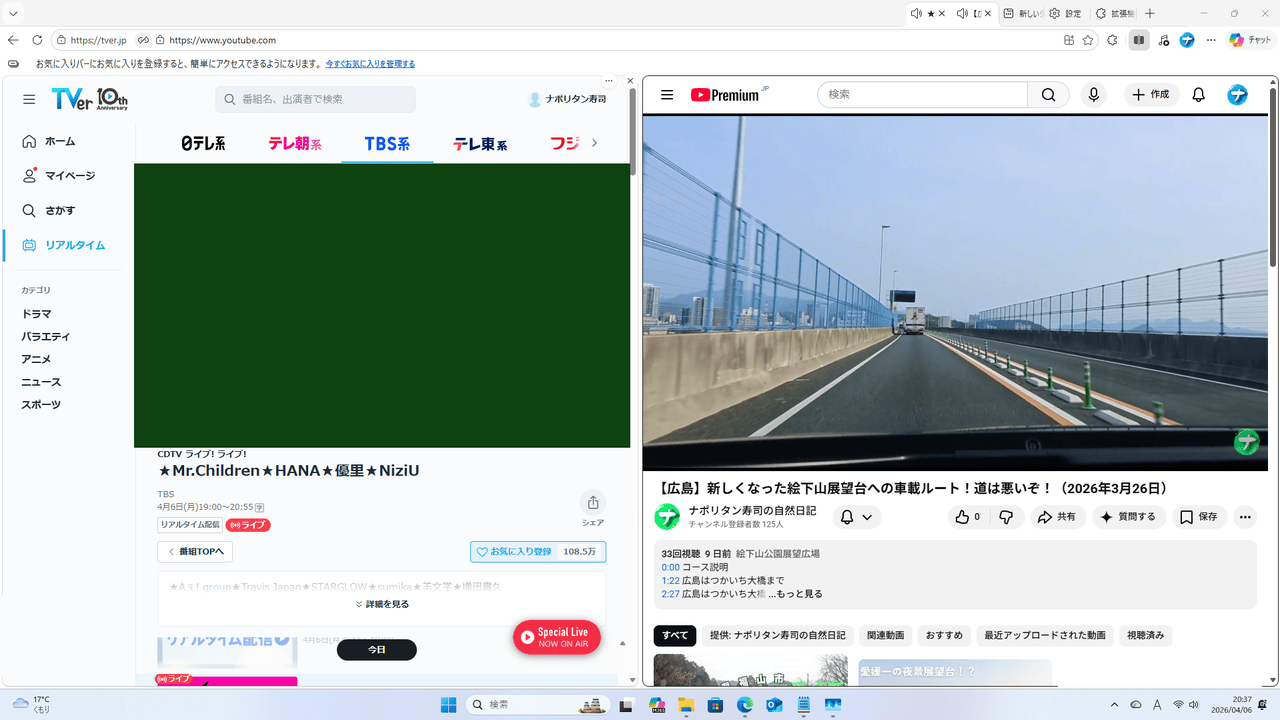This screenshot has height=720, width=1280.
Task: Switch to the フジ network tab
Action: (565, 143)
